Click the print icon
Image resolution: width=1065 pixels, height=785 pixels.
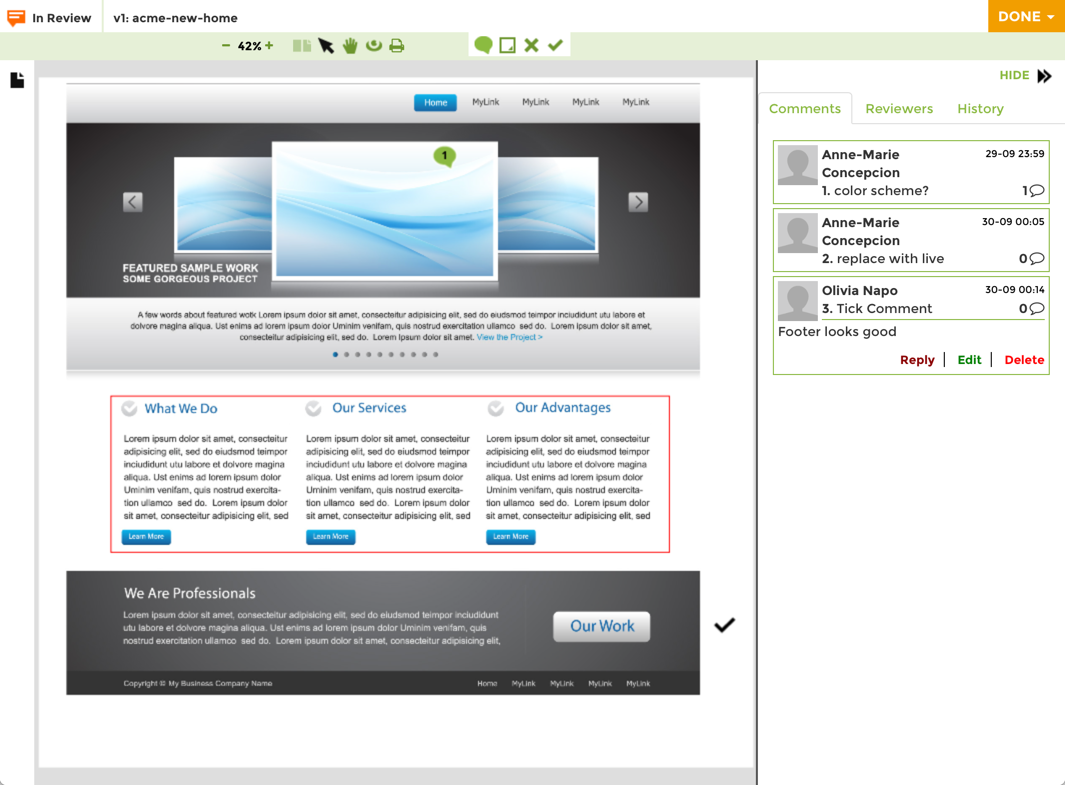pos(397,45)
